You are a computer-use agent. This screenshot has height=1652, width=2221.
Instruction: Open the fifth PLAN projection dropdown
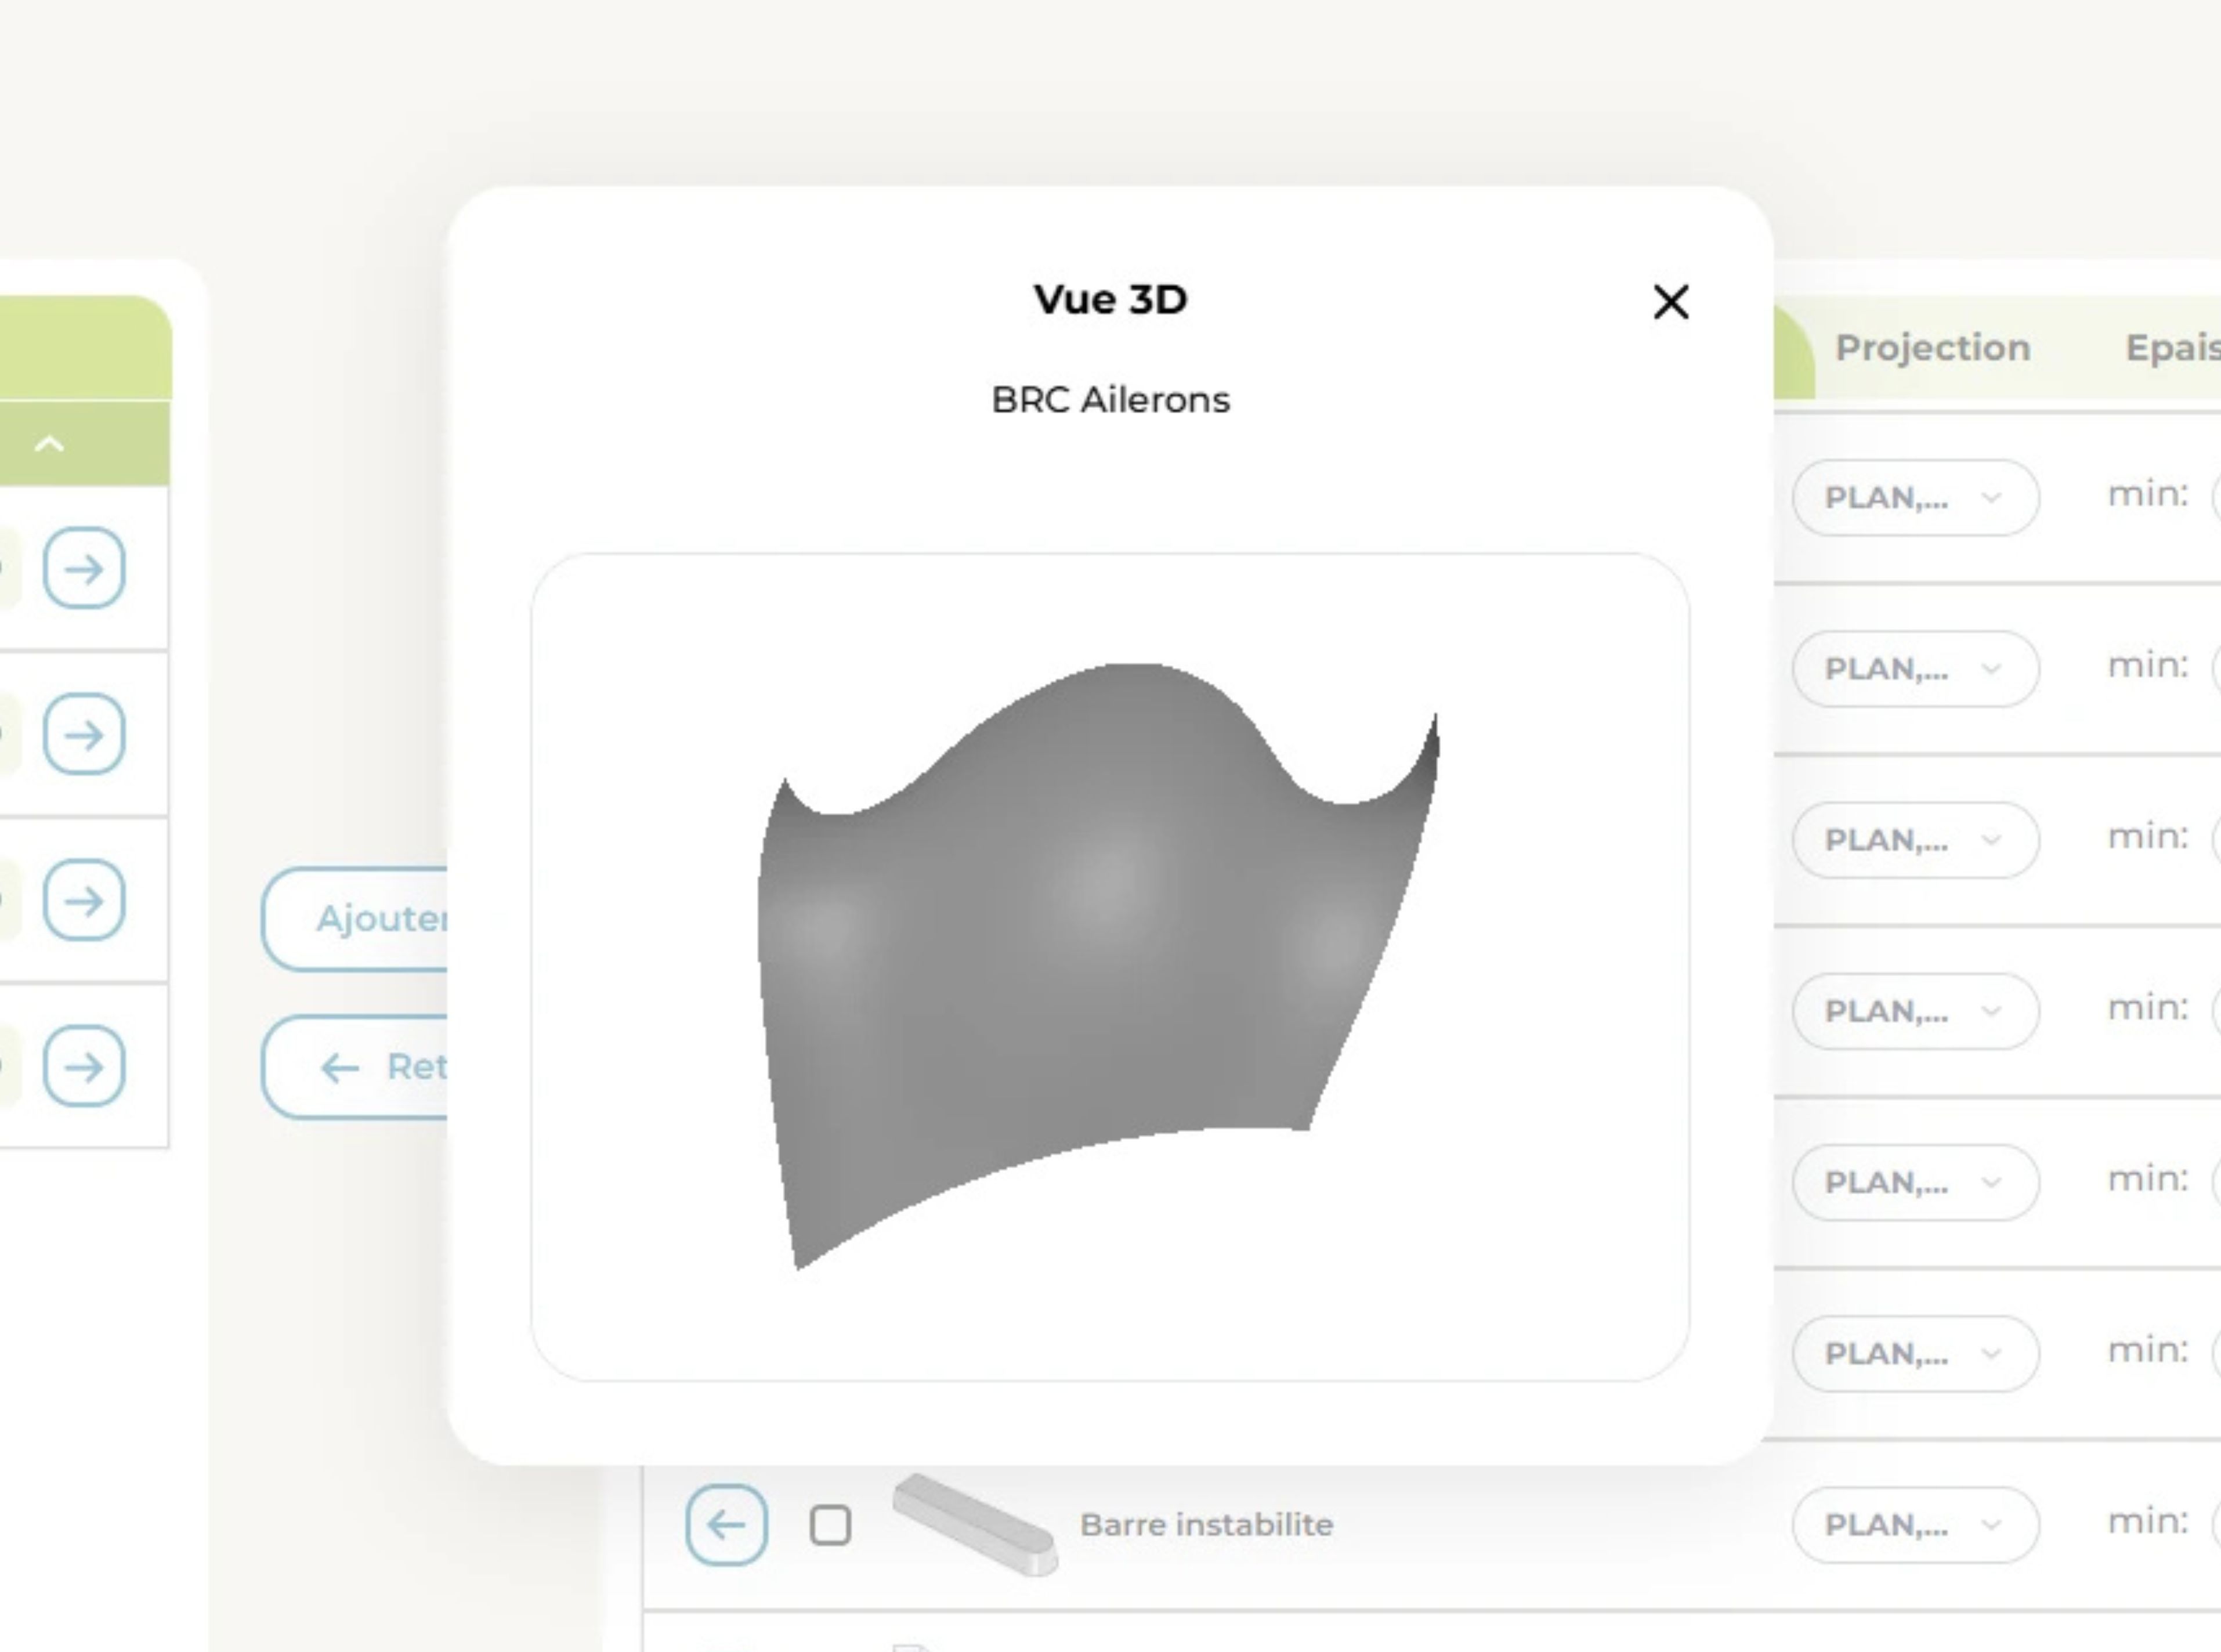1914,1182
